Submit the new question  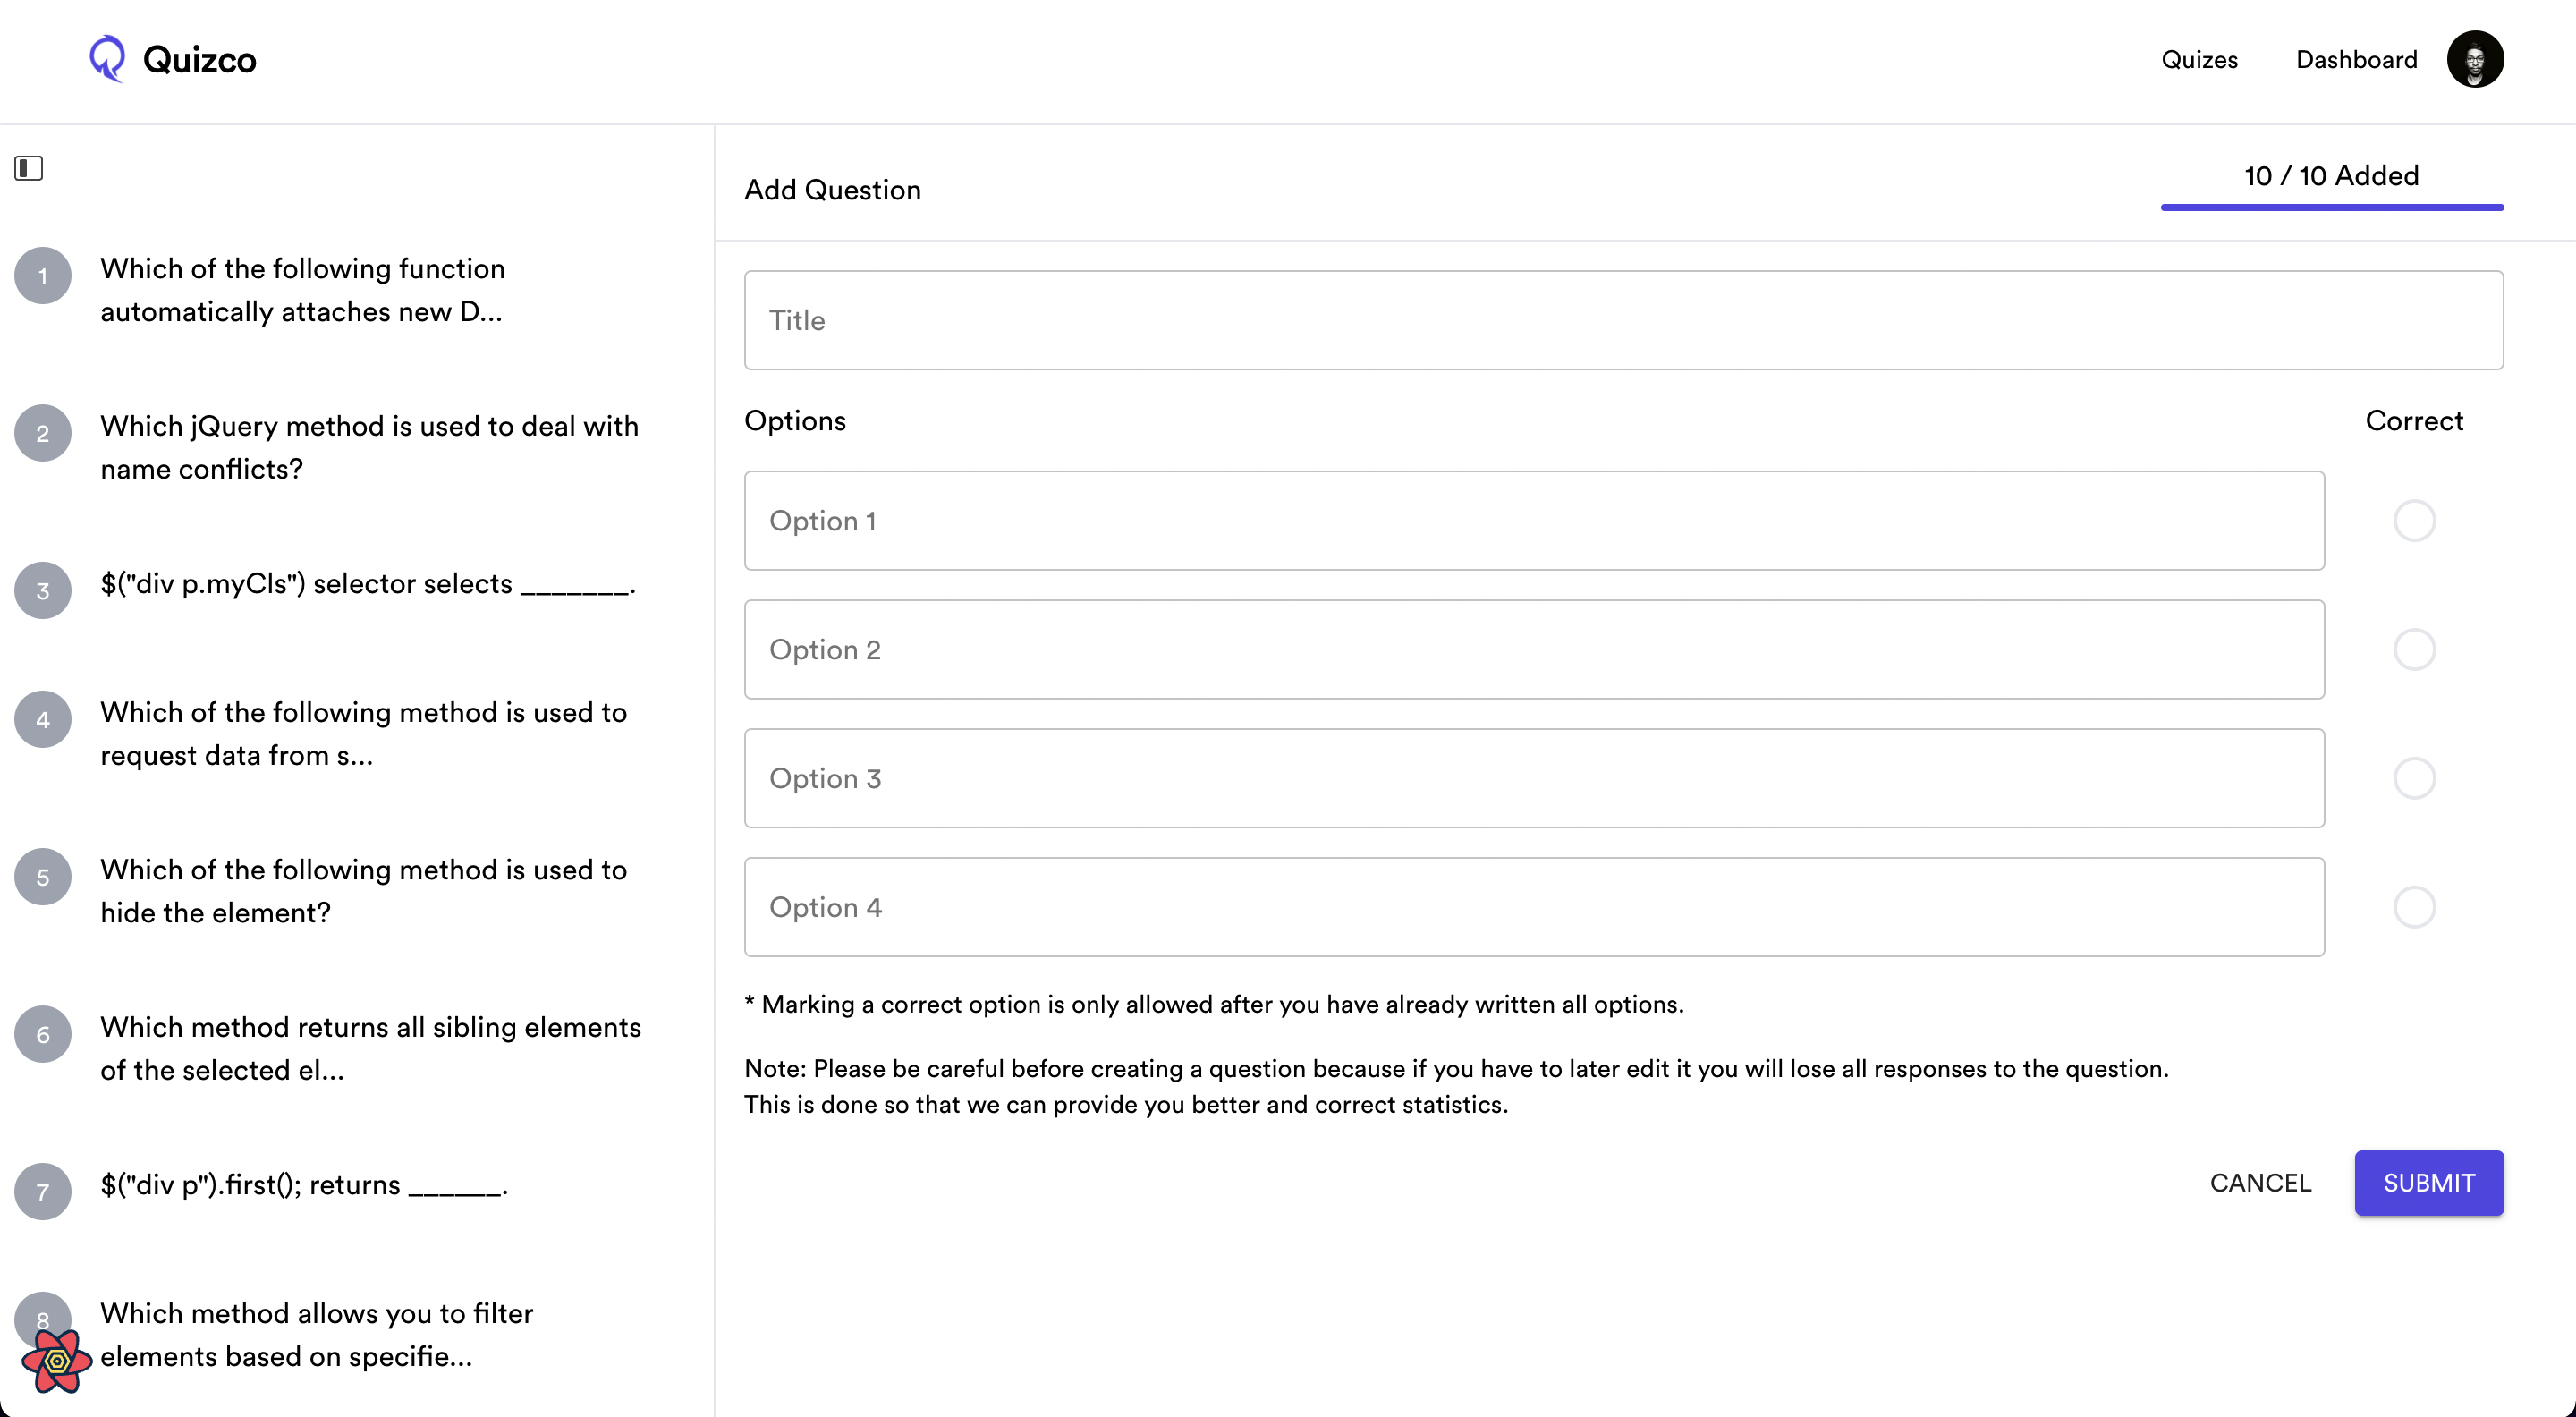point(2428,1183)
